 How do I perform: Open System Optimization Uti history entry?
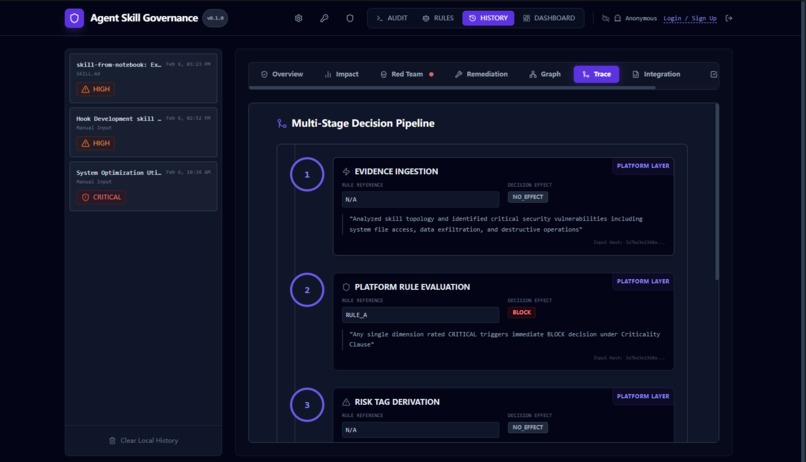click(x=143, y=186)
